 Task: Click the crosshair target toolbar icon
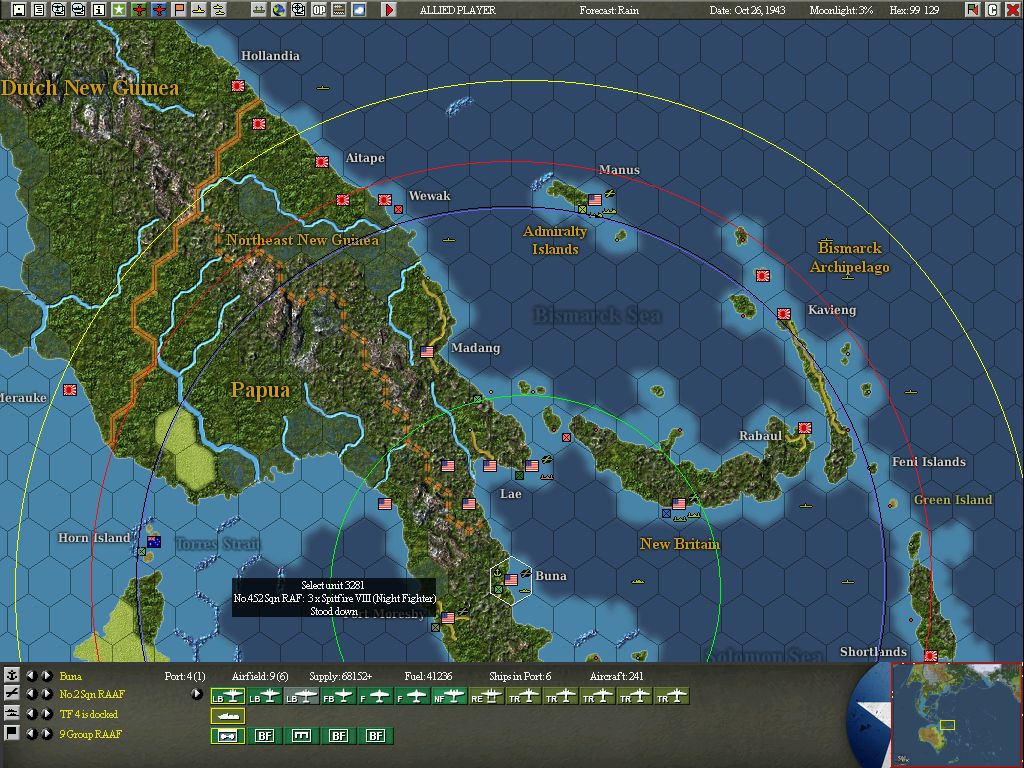(298, 10)
